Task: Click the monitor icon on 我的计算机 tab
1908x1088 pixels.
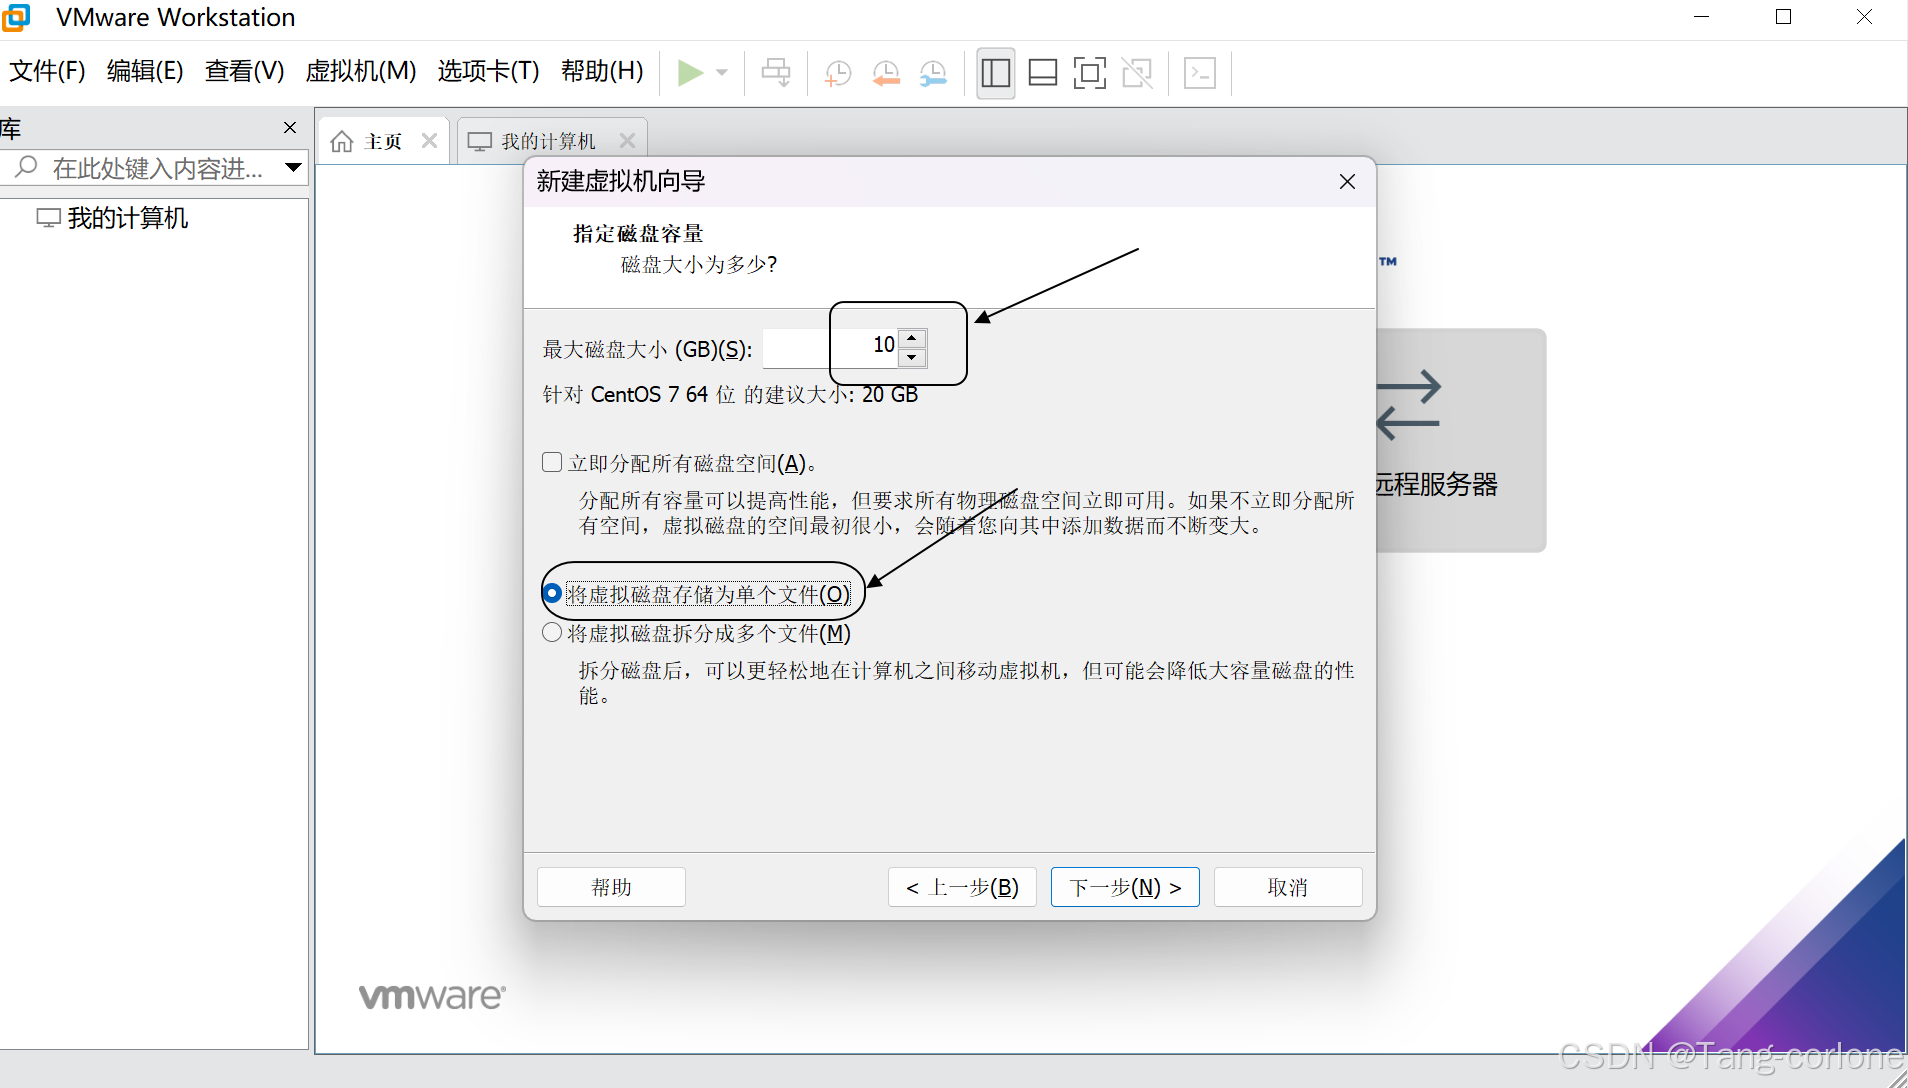Action: coord(480,141)
